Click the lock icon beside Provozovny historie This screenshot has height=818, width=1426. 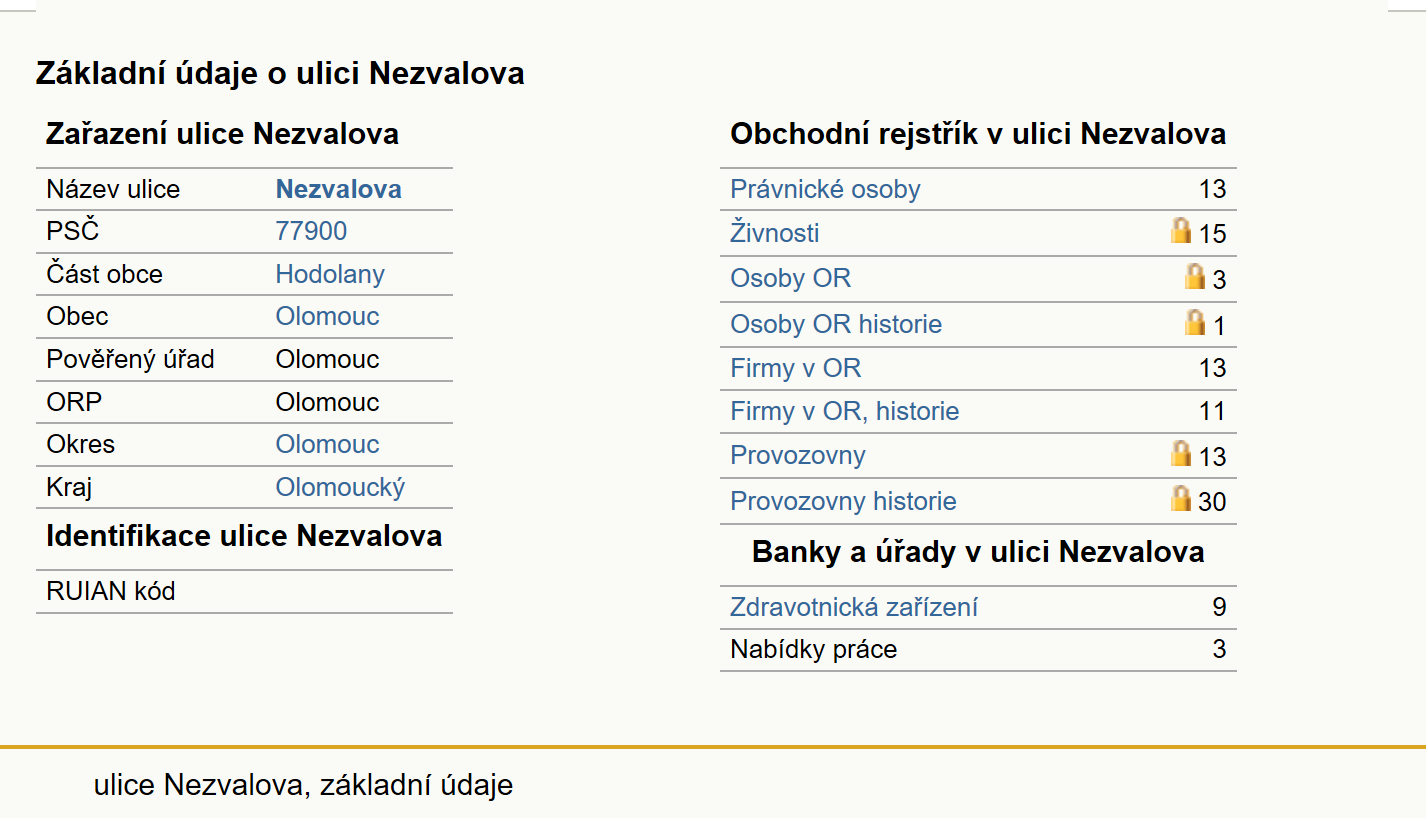click(x=1181, y=498)
